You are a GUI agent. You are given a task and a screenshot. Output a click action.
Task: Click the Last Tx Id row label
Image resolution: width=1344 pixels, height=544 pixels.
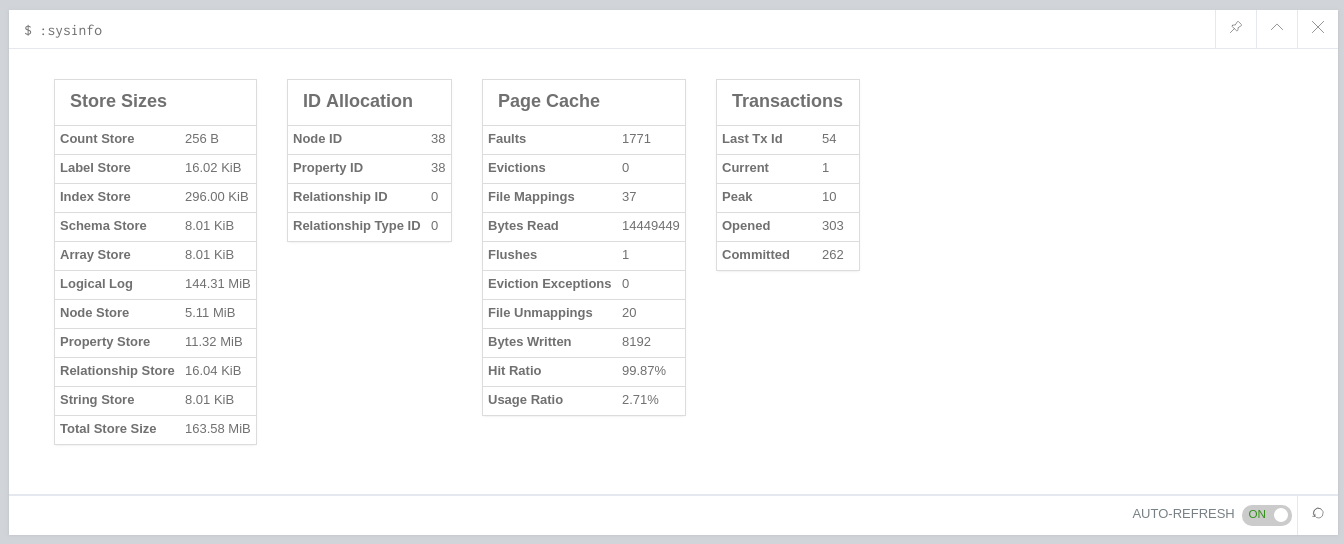(752, 139)
